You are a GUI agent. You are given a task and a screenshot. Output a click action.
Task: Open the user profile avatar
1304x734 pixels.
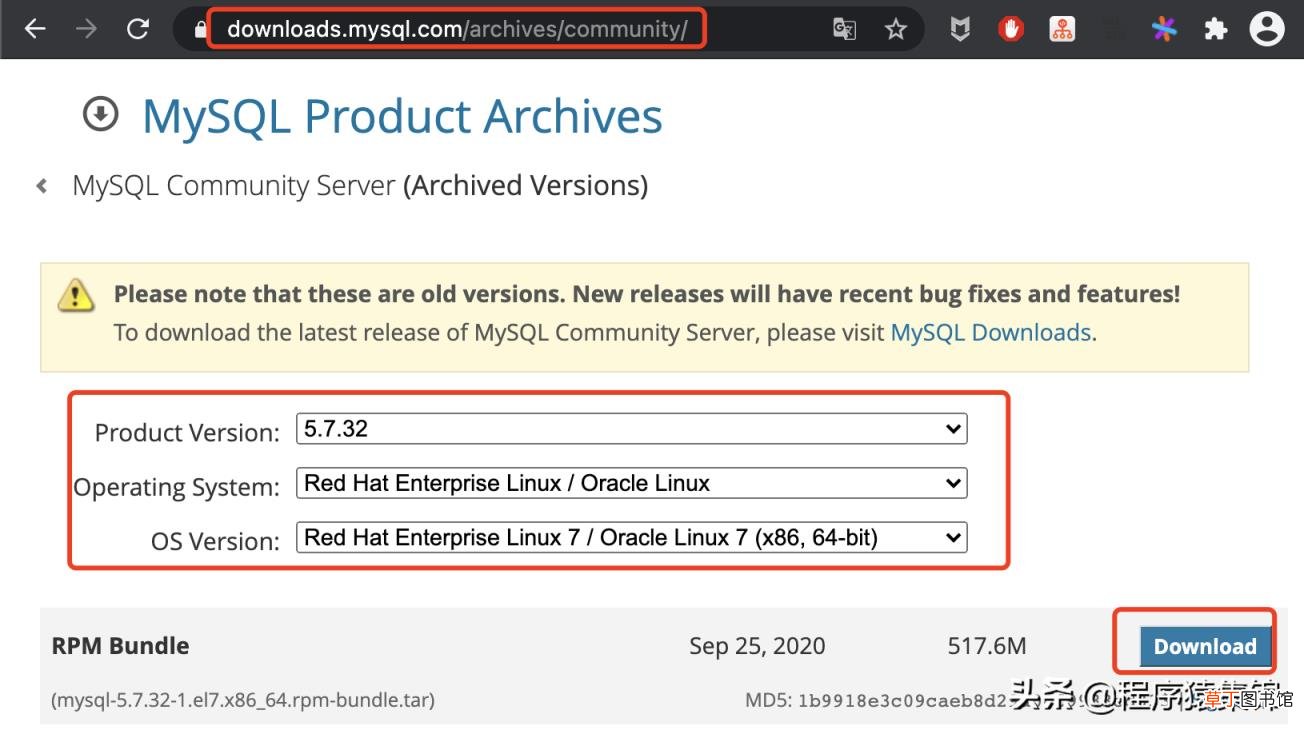pos(1267,29)
